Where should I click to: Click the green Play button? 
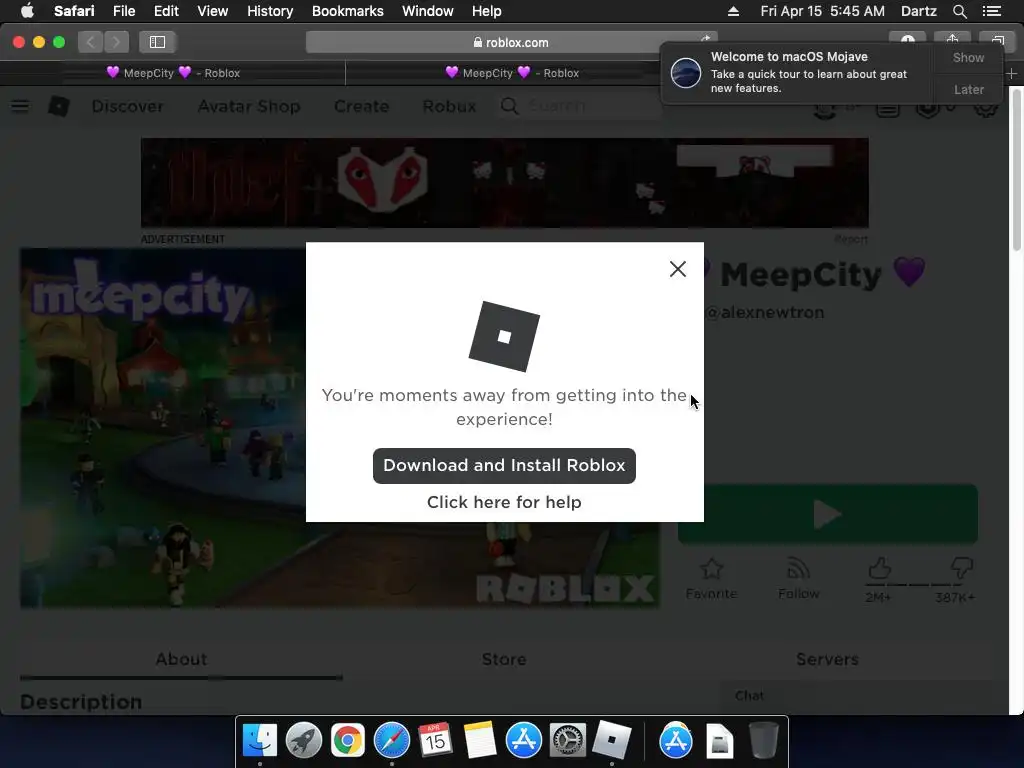(x=827, y=514)
